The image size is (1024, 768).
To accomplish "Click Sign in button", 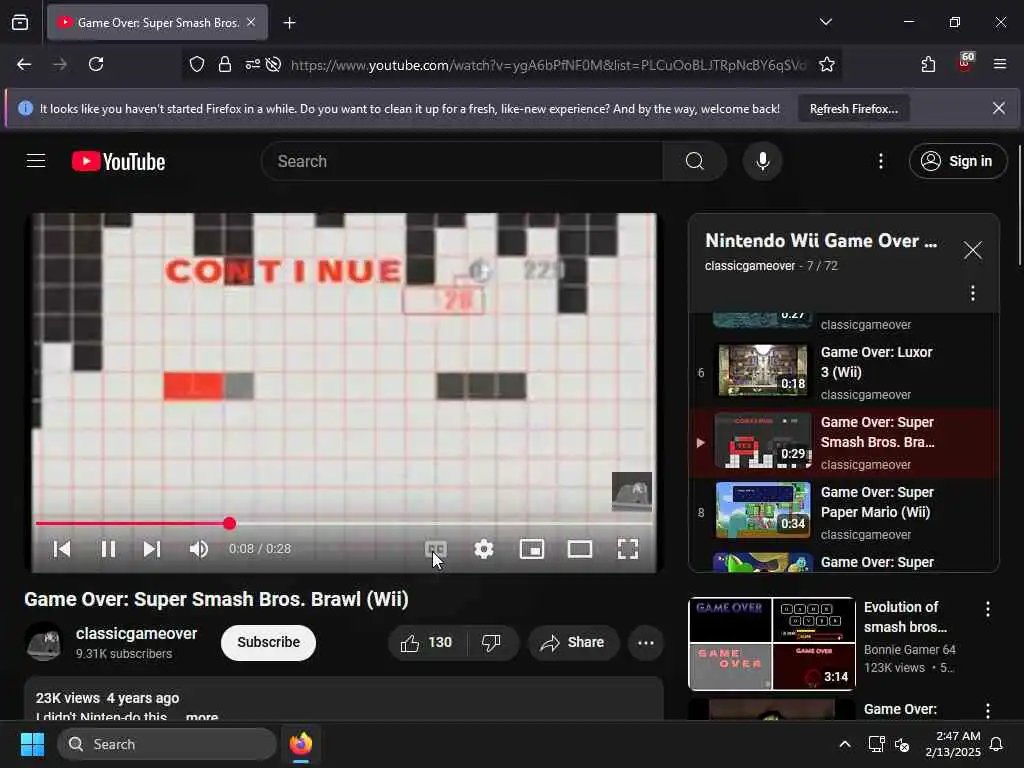I will [x=958, y=161].
